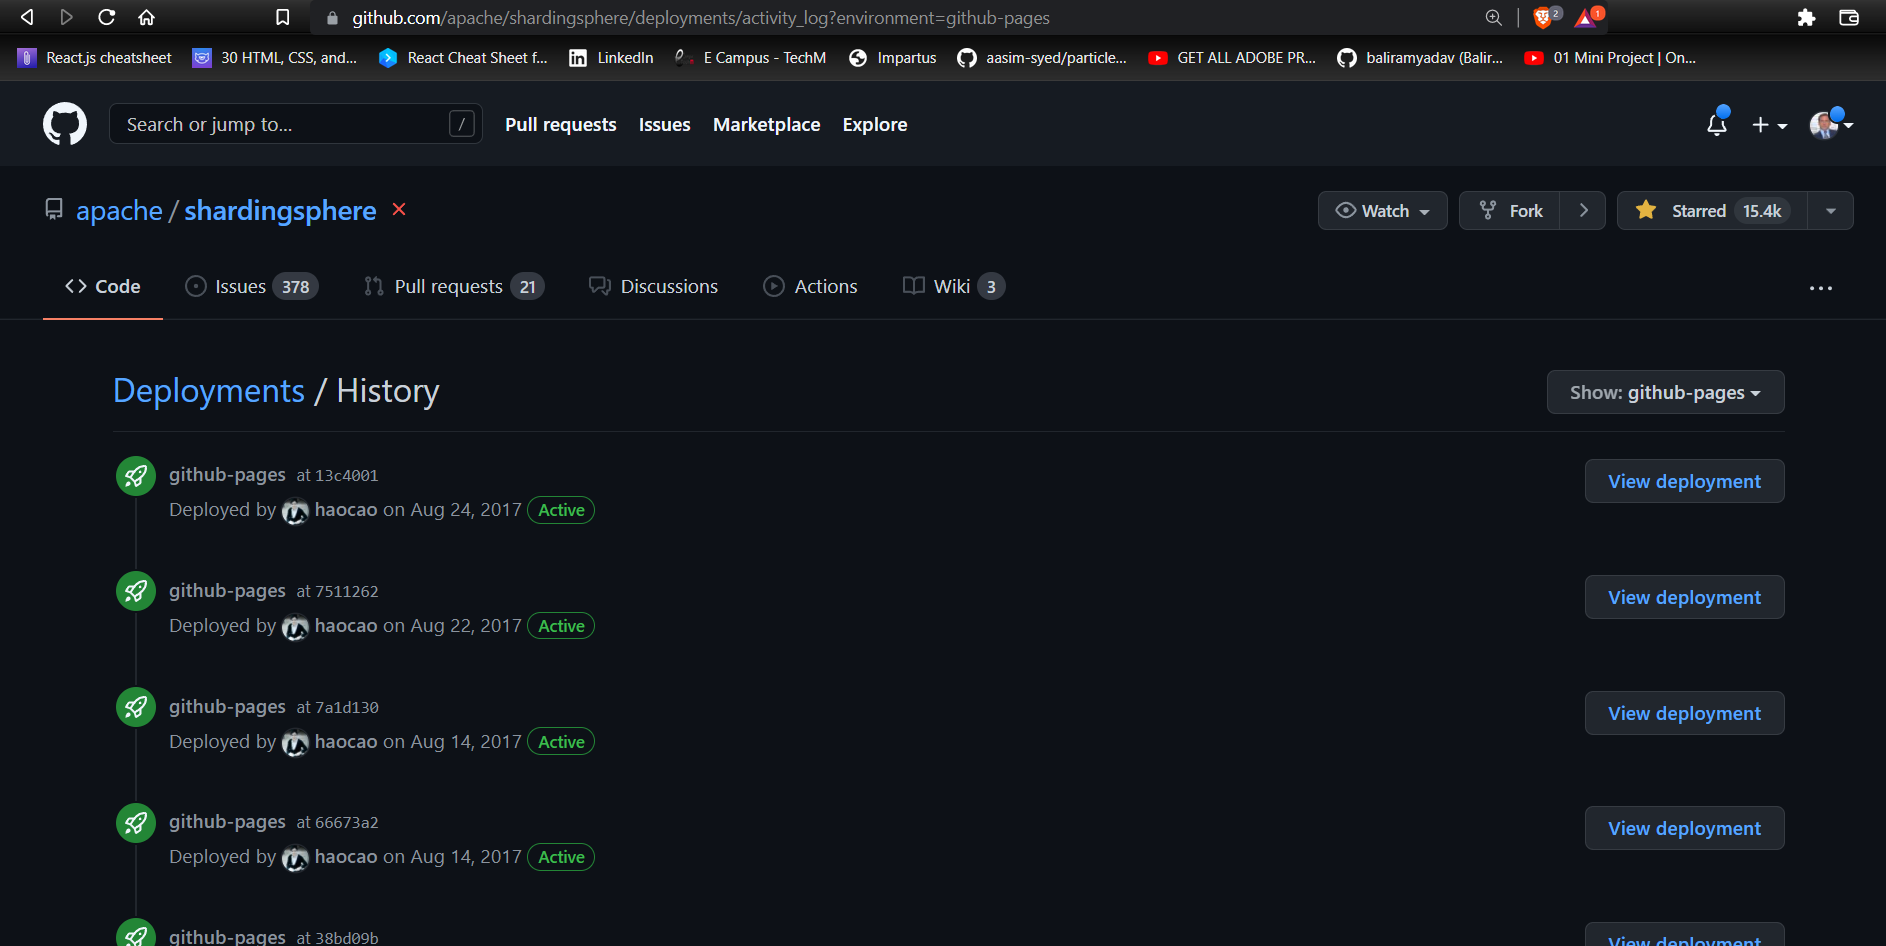
Task: Click the 15.4k stargazers count
Action: pyautogui.click(x=1762, y=211)
